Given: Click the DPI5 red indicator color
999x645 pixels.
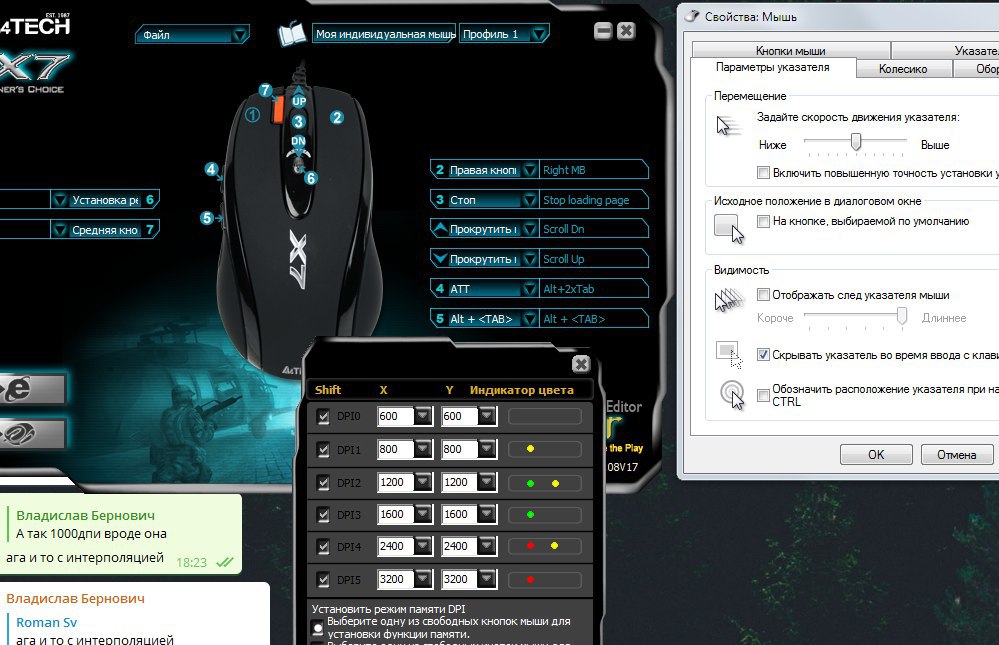Looking at the screenshot, I should tap(530, 579).
